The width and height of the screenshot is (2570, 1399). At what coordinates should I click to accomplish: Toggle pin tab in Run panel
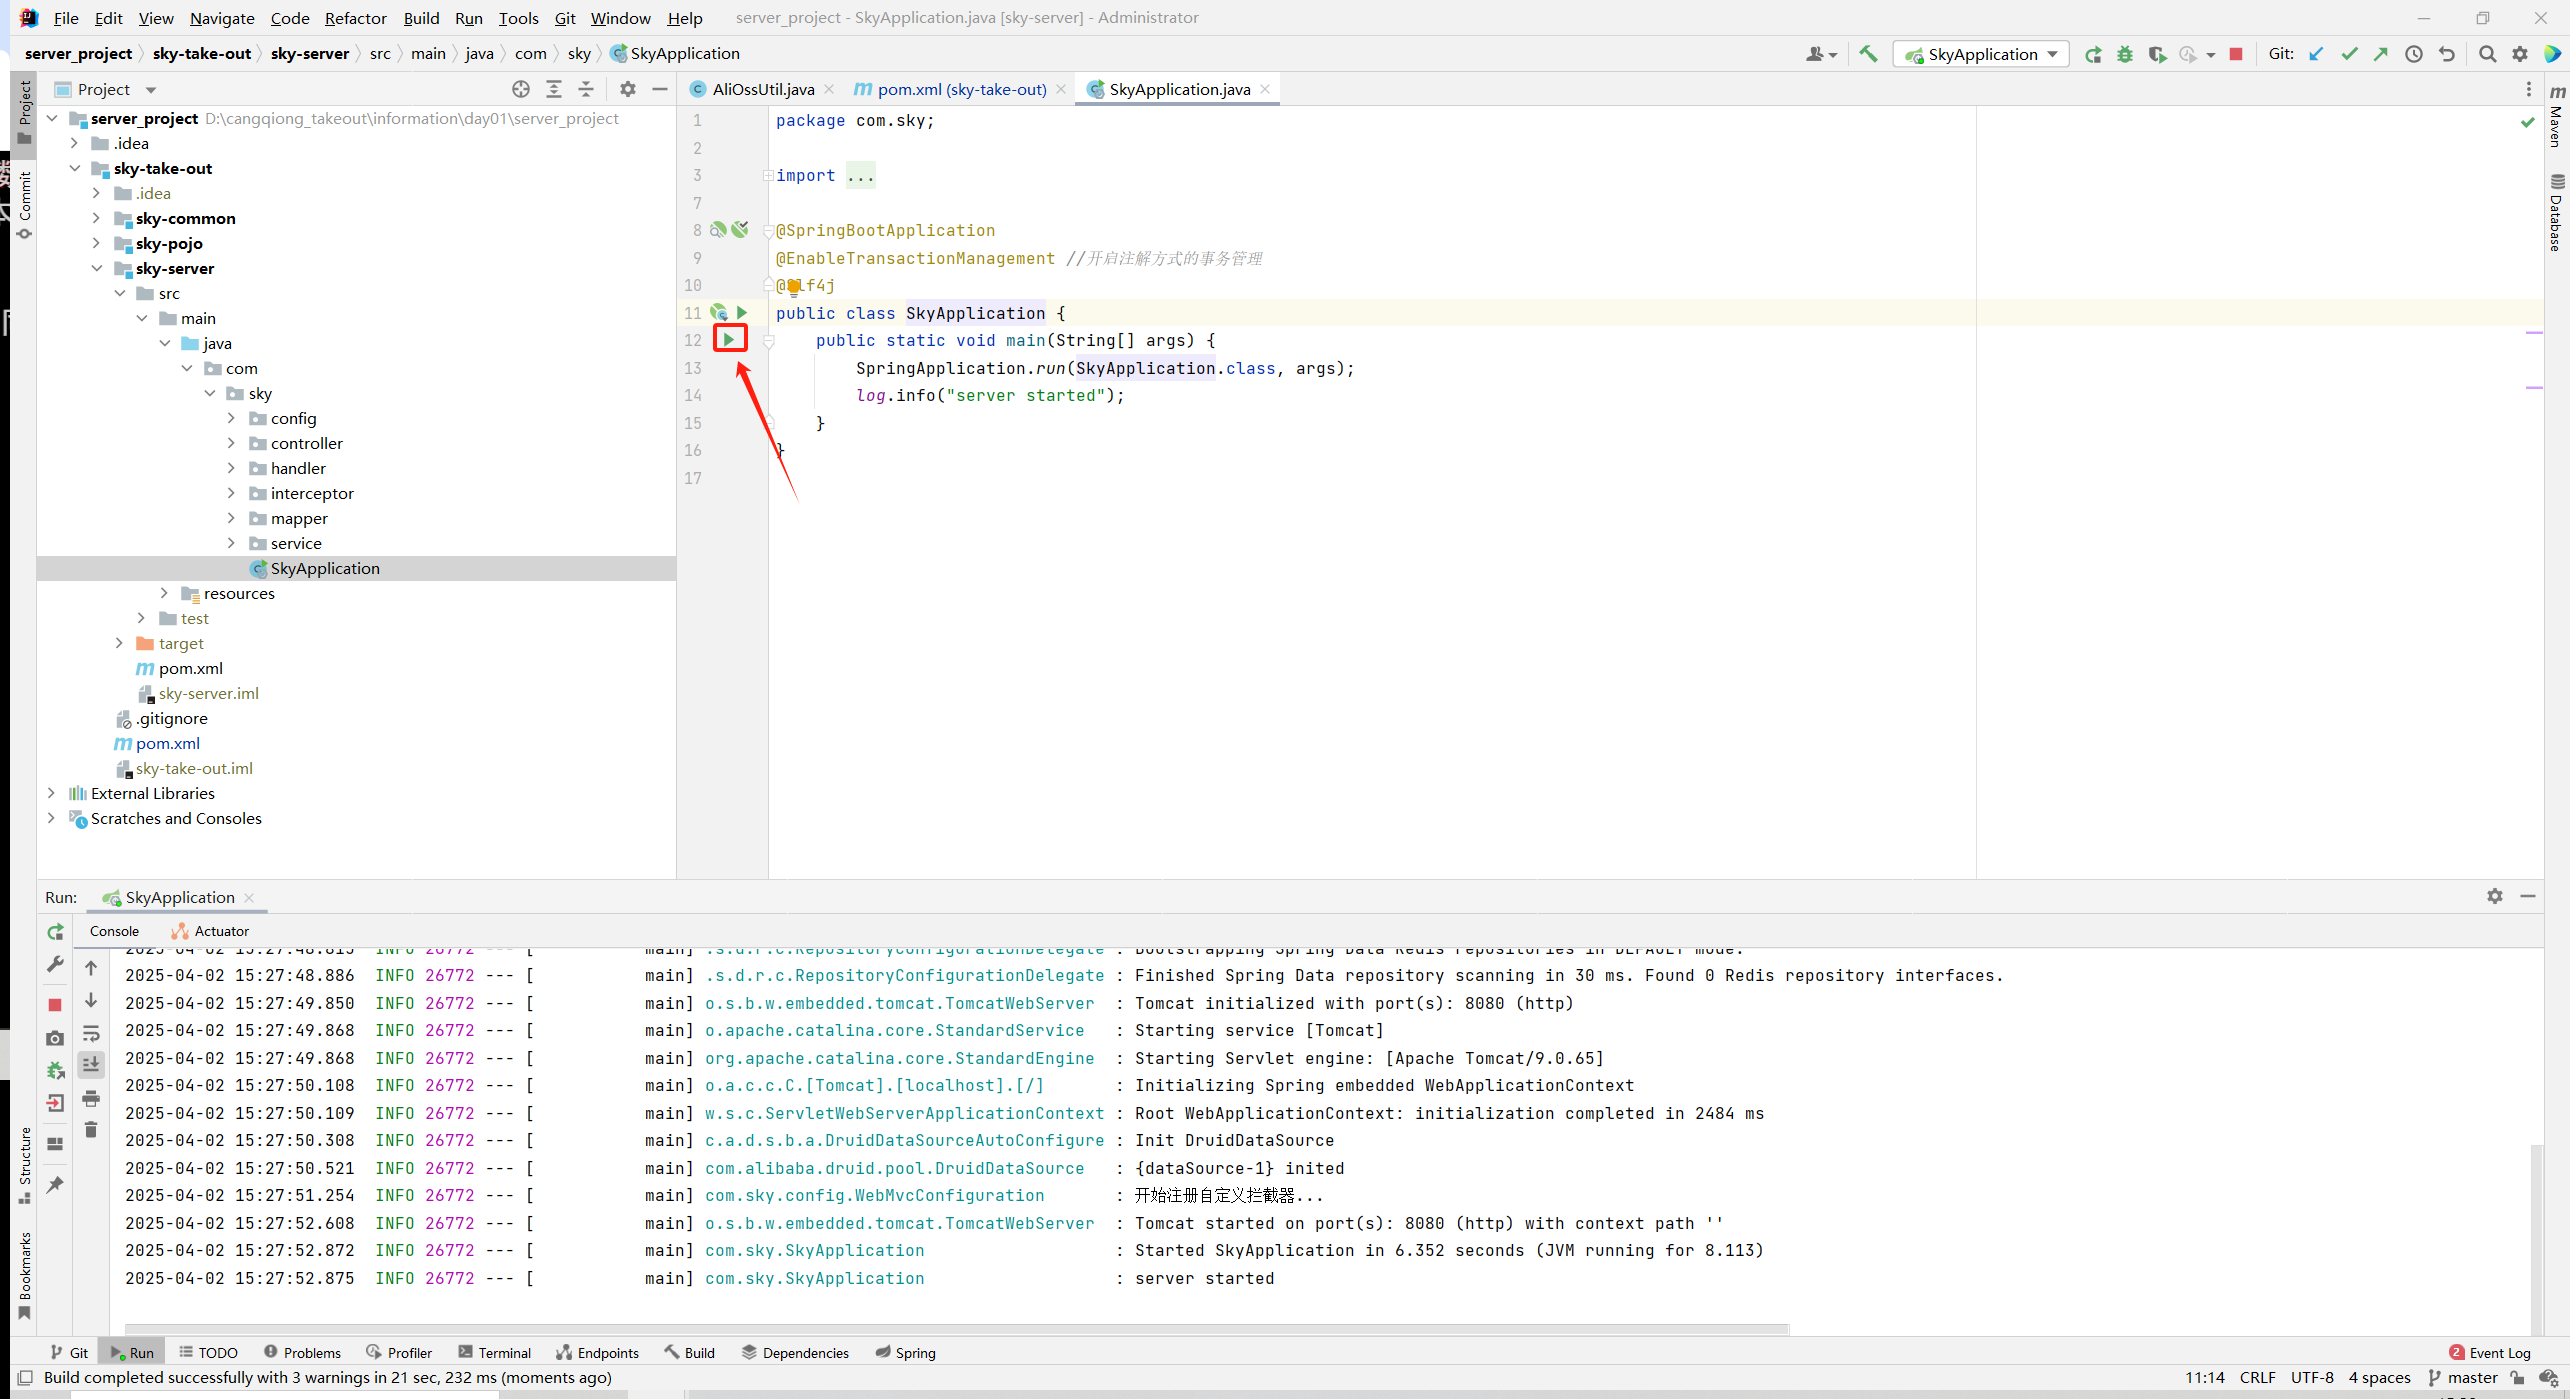pyautogui.click(x=55, y=1185)
